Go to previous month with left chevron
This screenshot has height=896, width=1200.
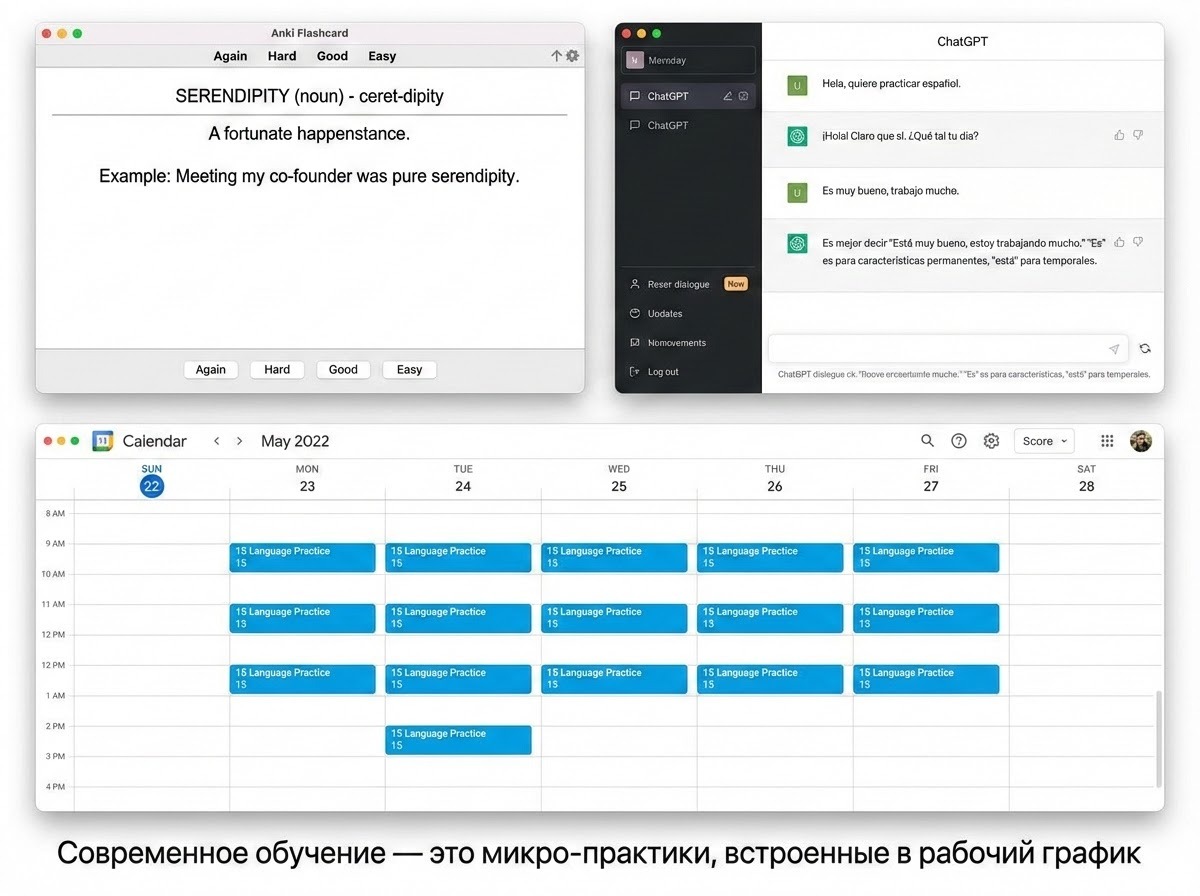216,440
